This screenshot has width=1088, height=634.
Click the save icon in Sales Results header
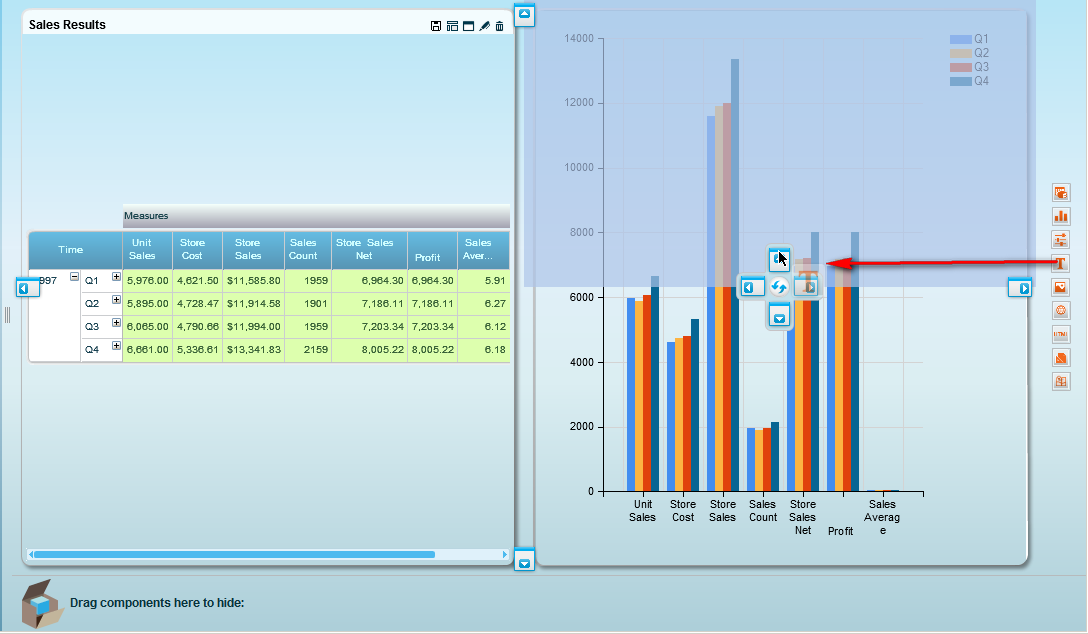coord(436,26)
